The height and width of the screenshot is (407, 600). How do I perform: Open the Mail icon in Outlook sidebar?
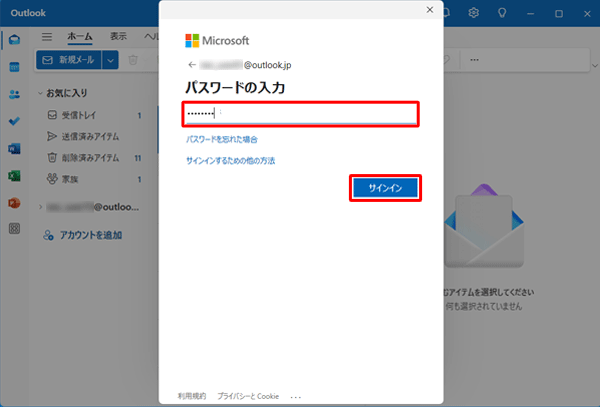pos(15,40)
